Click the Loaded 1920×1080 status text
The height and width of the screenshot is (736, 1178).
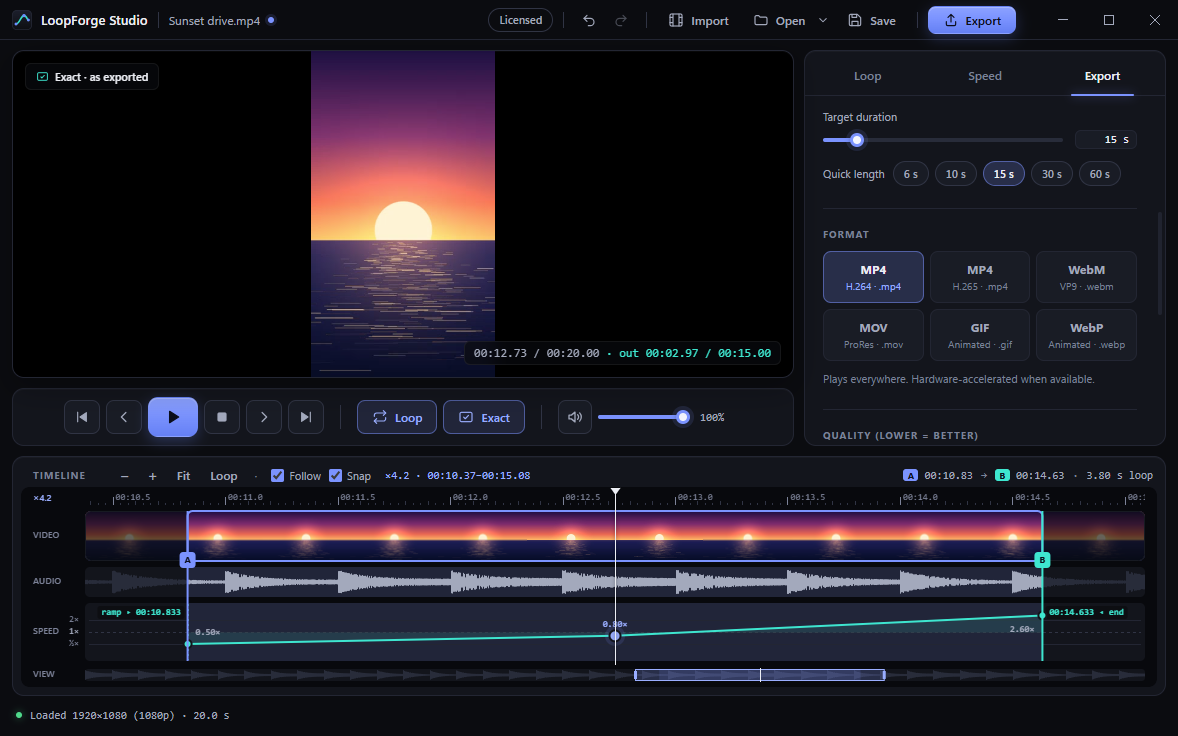pos(129,715)
